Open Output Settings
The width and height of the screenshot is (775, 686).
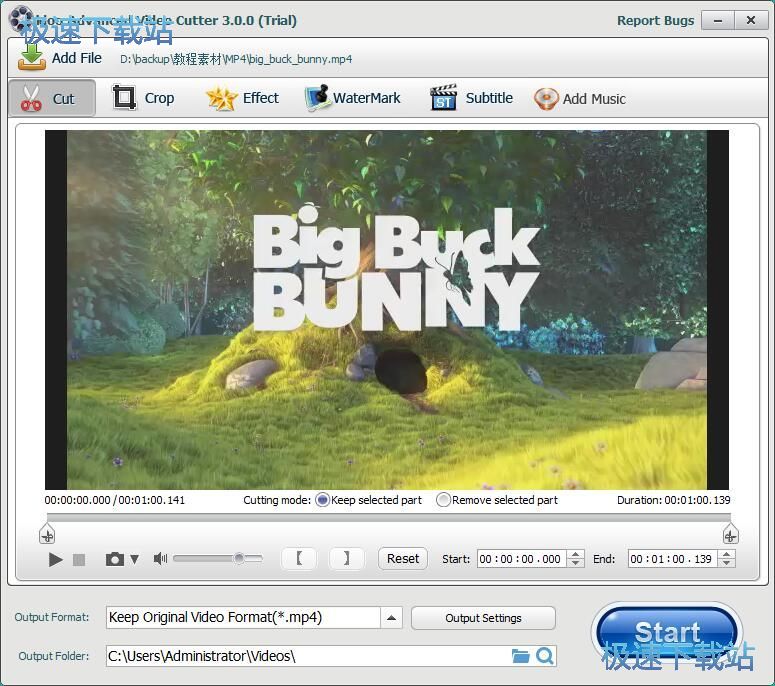[483, 618]
